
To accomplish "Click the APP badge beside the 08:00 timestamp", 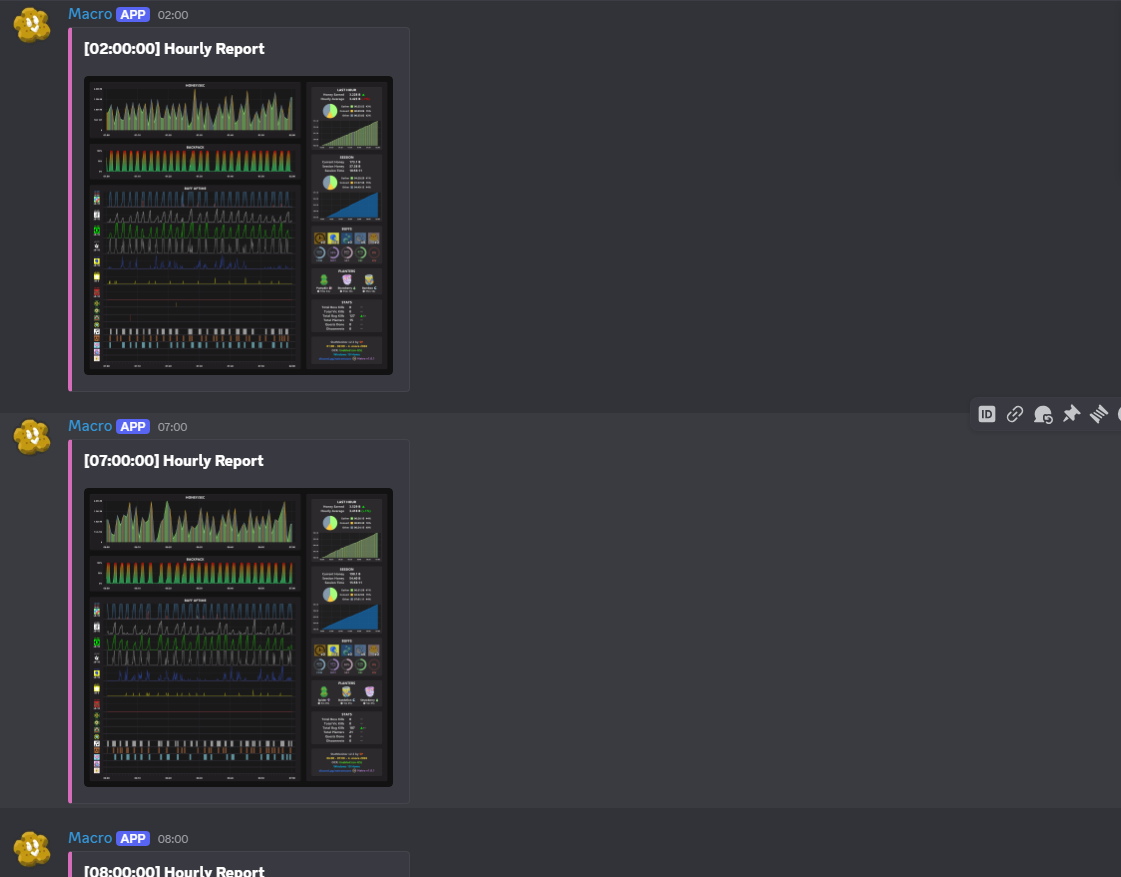I will 133,838.
